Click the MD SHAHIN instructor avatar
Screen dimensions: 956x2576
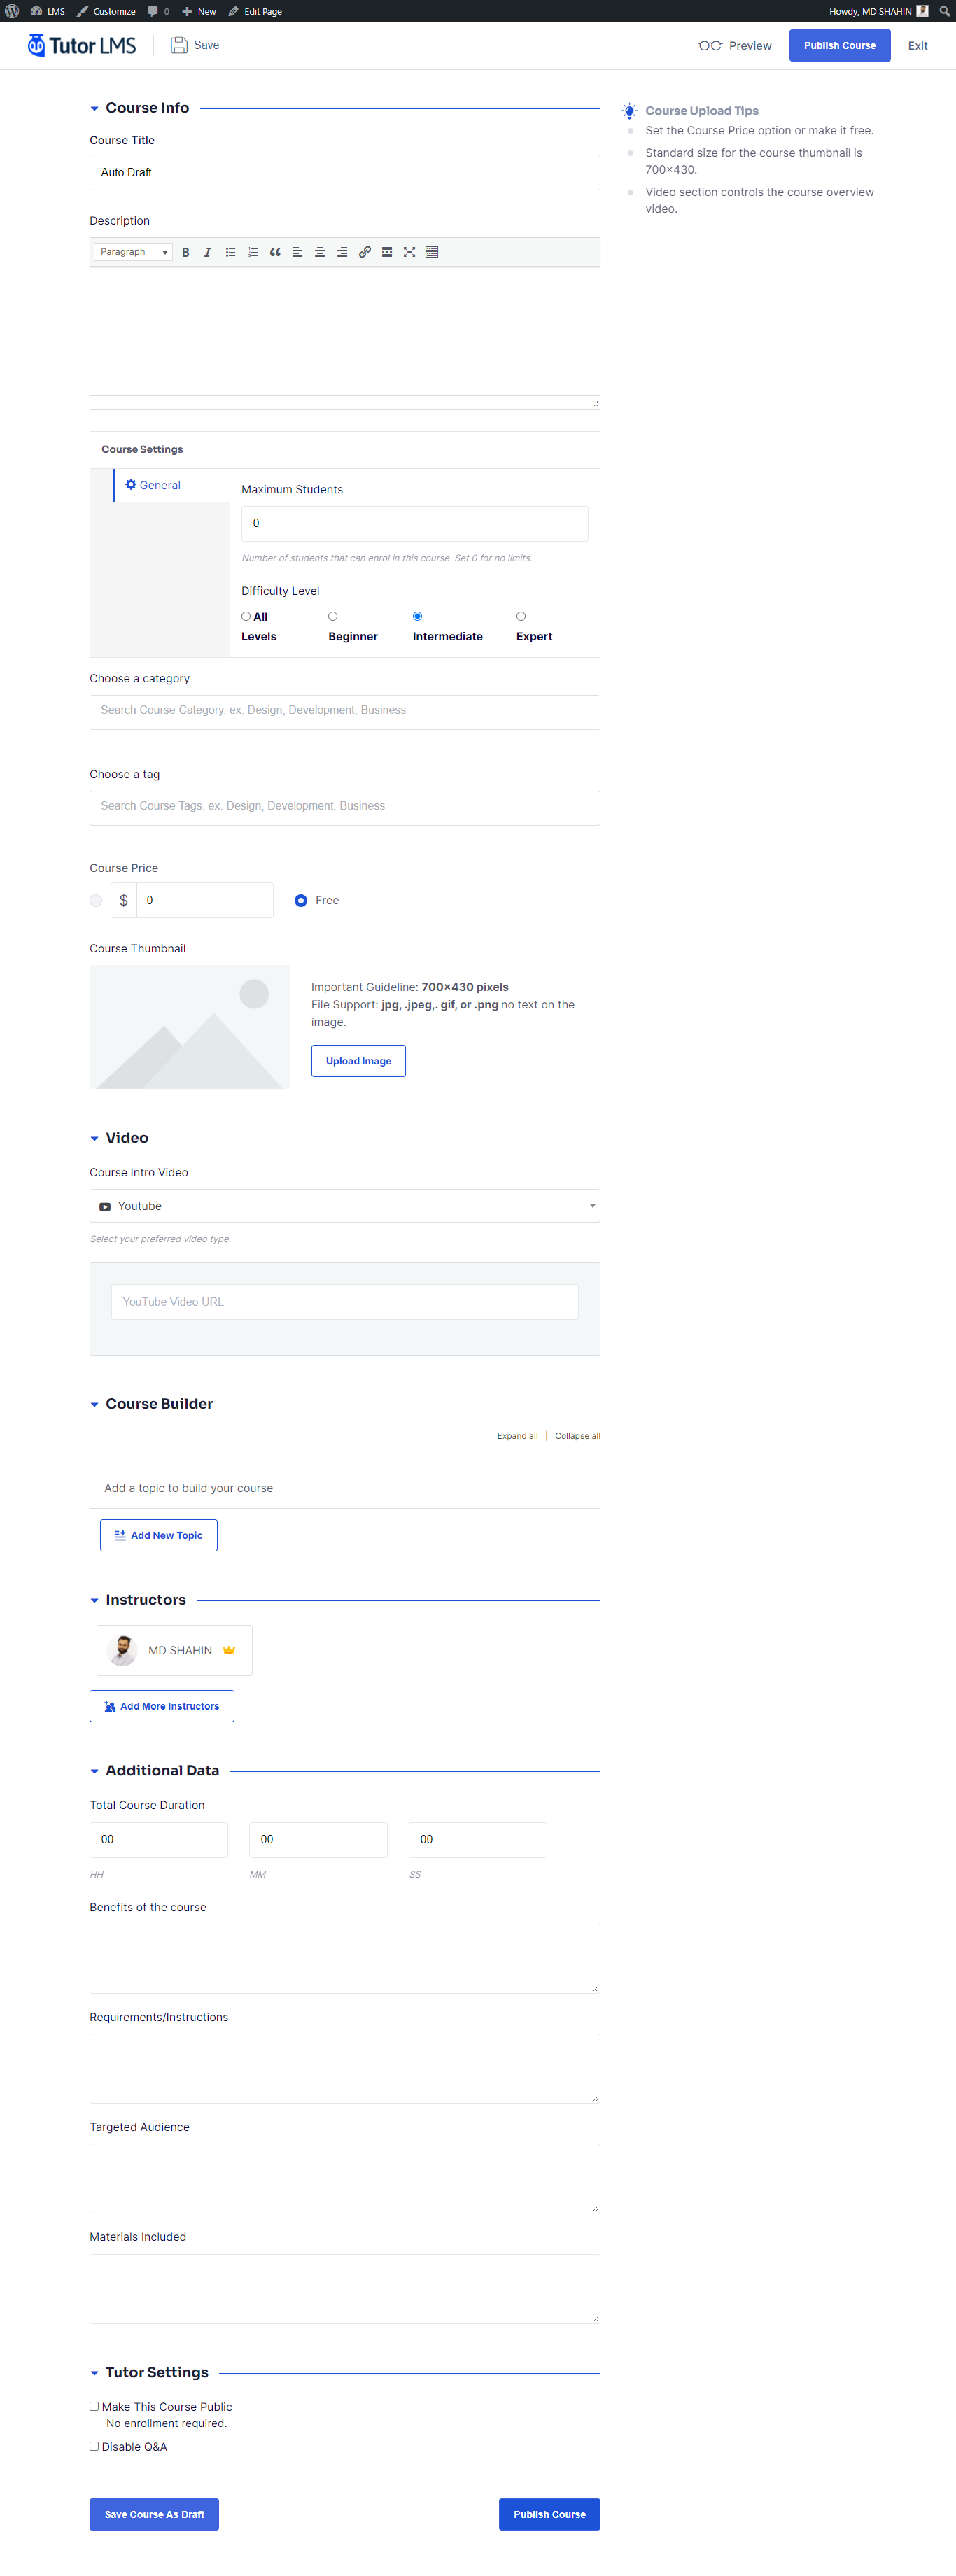coord(122,1650)
